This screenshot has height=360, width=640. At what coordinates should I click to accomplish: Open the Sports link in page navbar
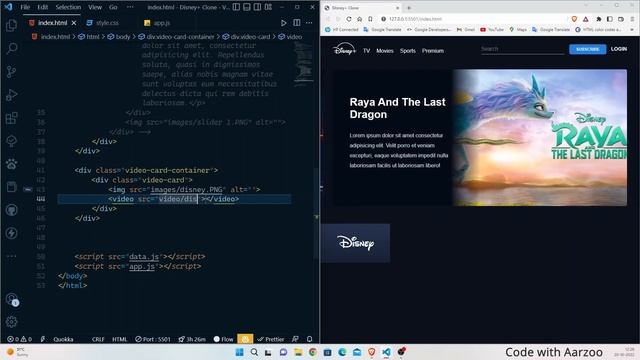coord(407,51)
